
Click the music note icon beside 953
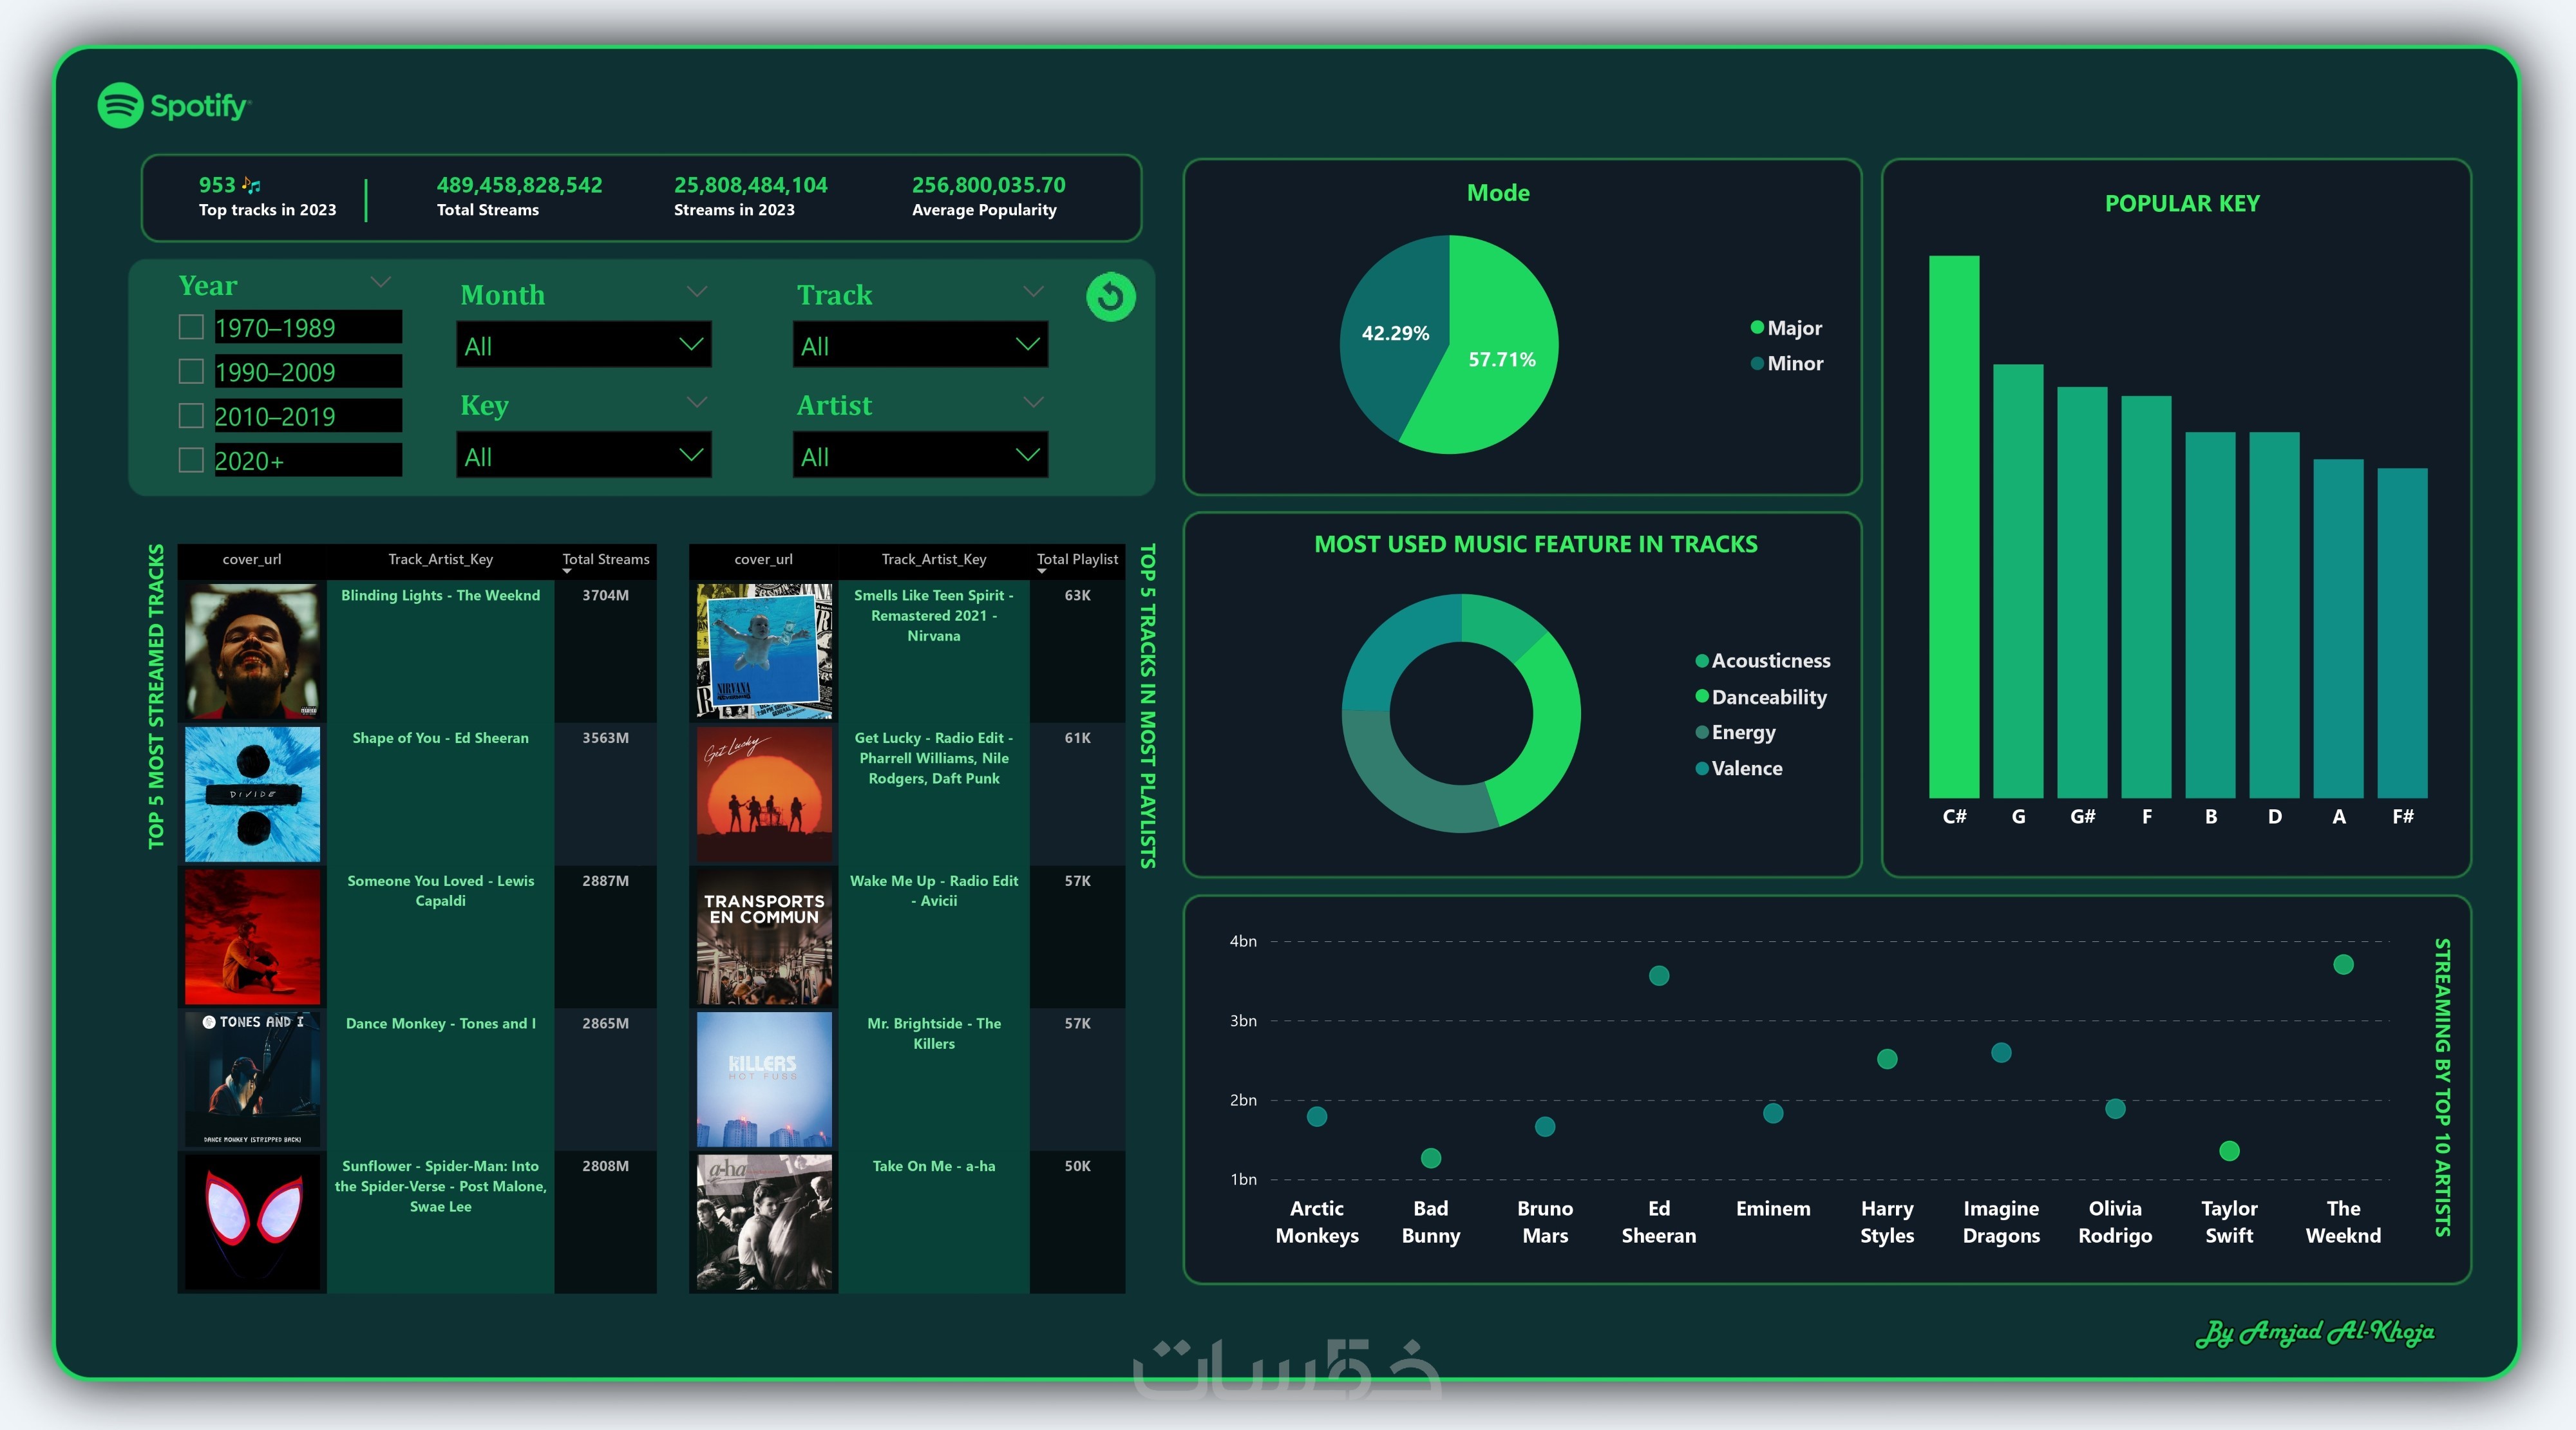coord(251,185)
